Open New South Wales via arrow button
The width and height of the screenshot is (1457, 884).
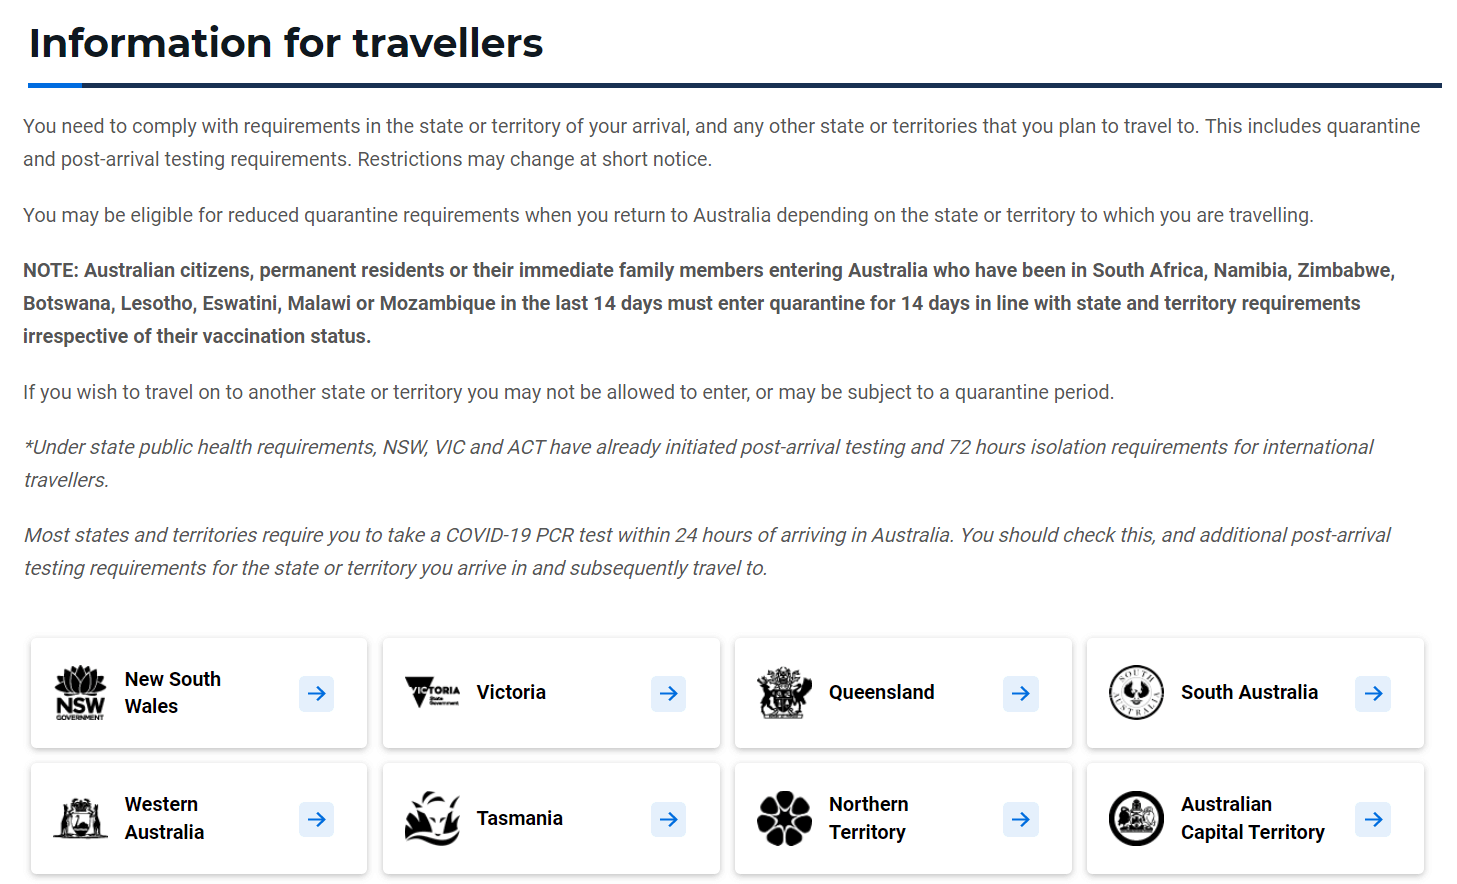(x=317, y=693)
